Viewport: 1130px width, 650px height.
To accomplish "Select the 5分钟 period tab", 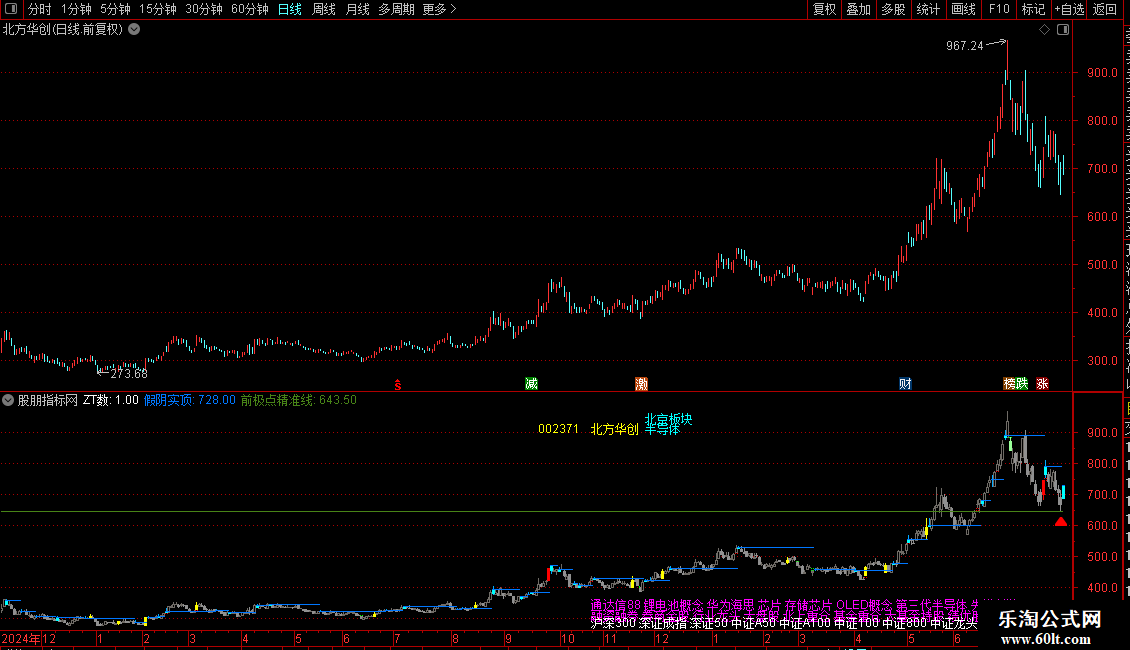I will [x=115, y=9].
